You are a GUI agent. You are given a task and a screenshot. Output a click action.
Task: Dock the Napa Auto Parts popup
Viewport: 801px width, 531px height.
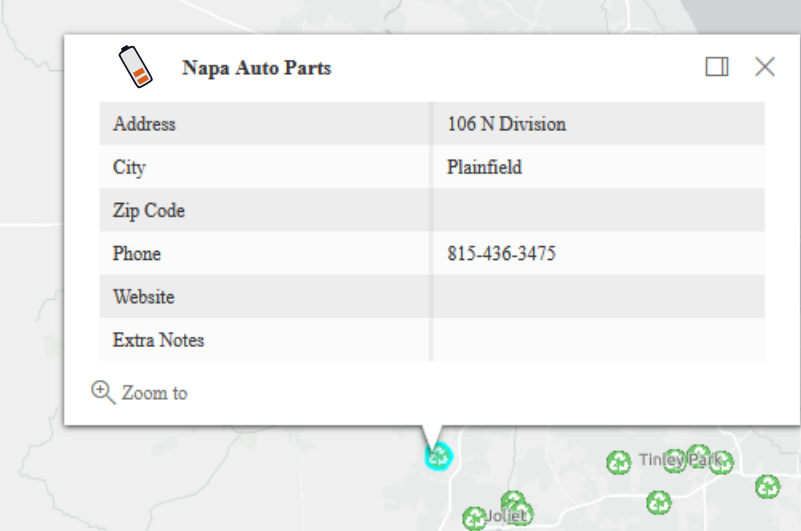[717, 67]
